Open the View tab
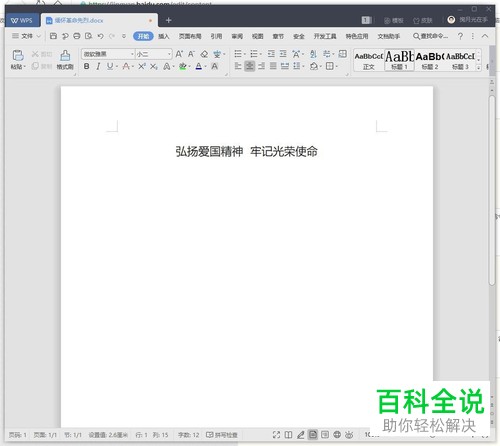Image resolution: width=500 pixels, height=446 pixels. tap(257, 36)
